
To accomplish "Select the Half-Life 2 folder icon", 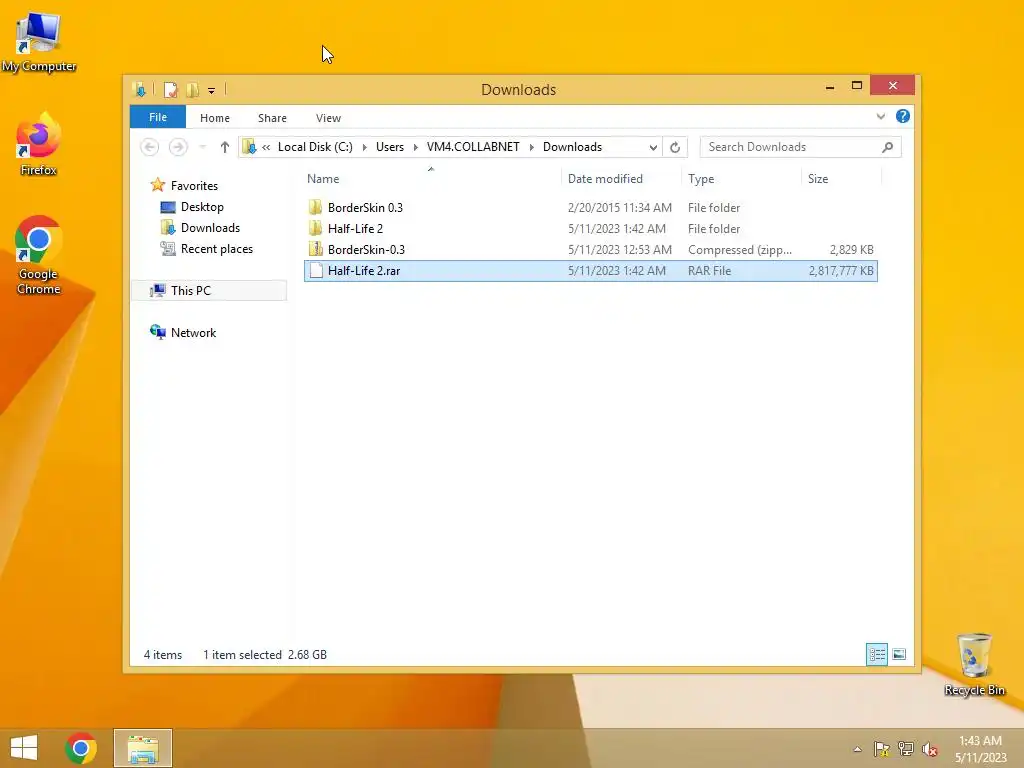I will pos(315,229).
